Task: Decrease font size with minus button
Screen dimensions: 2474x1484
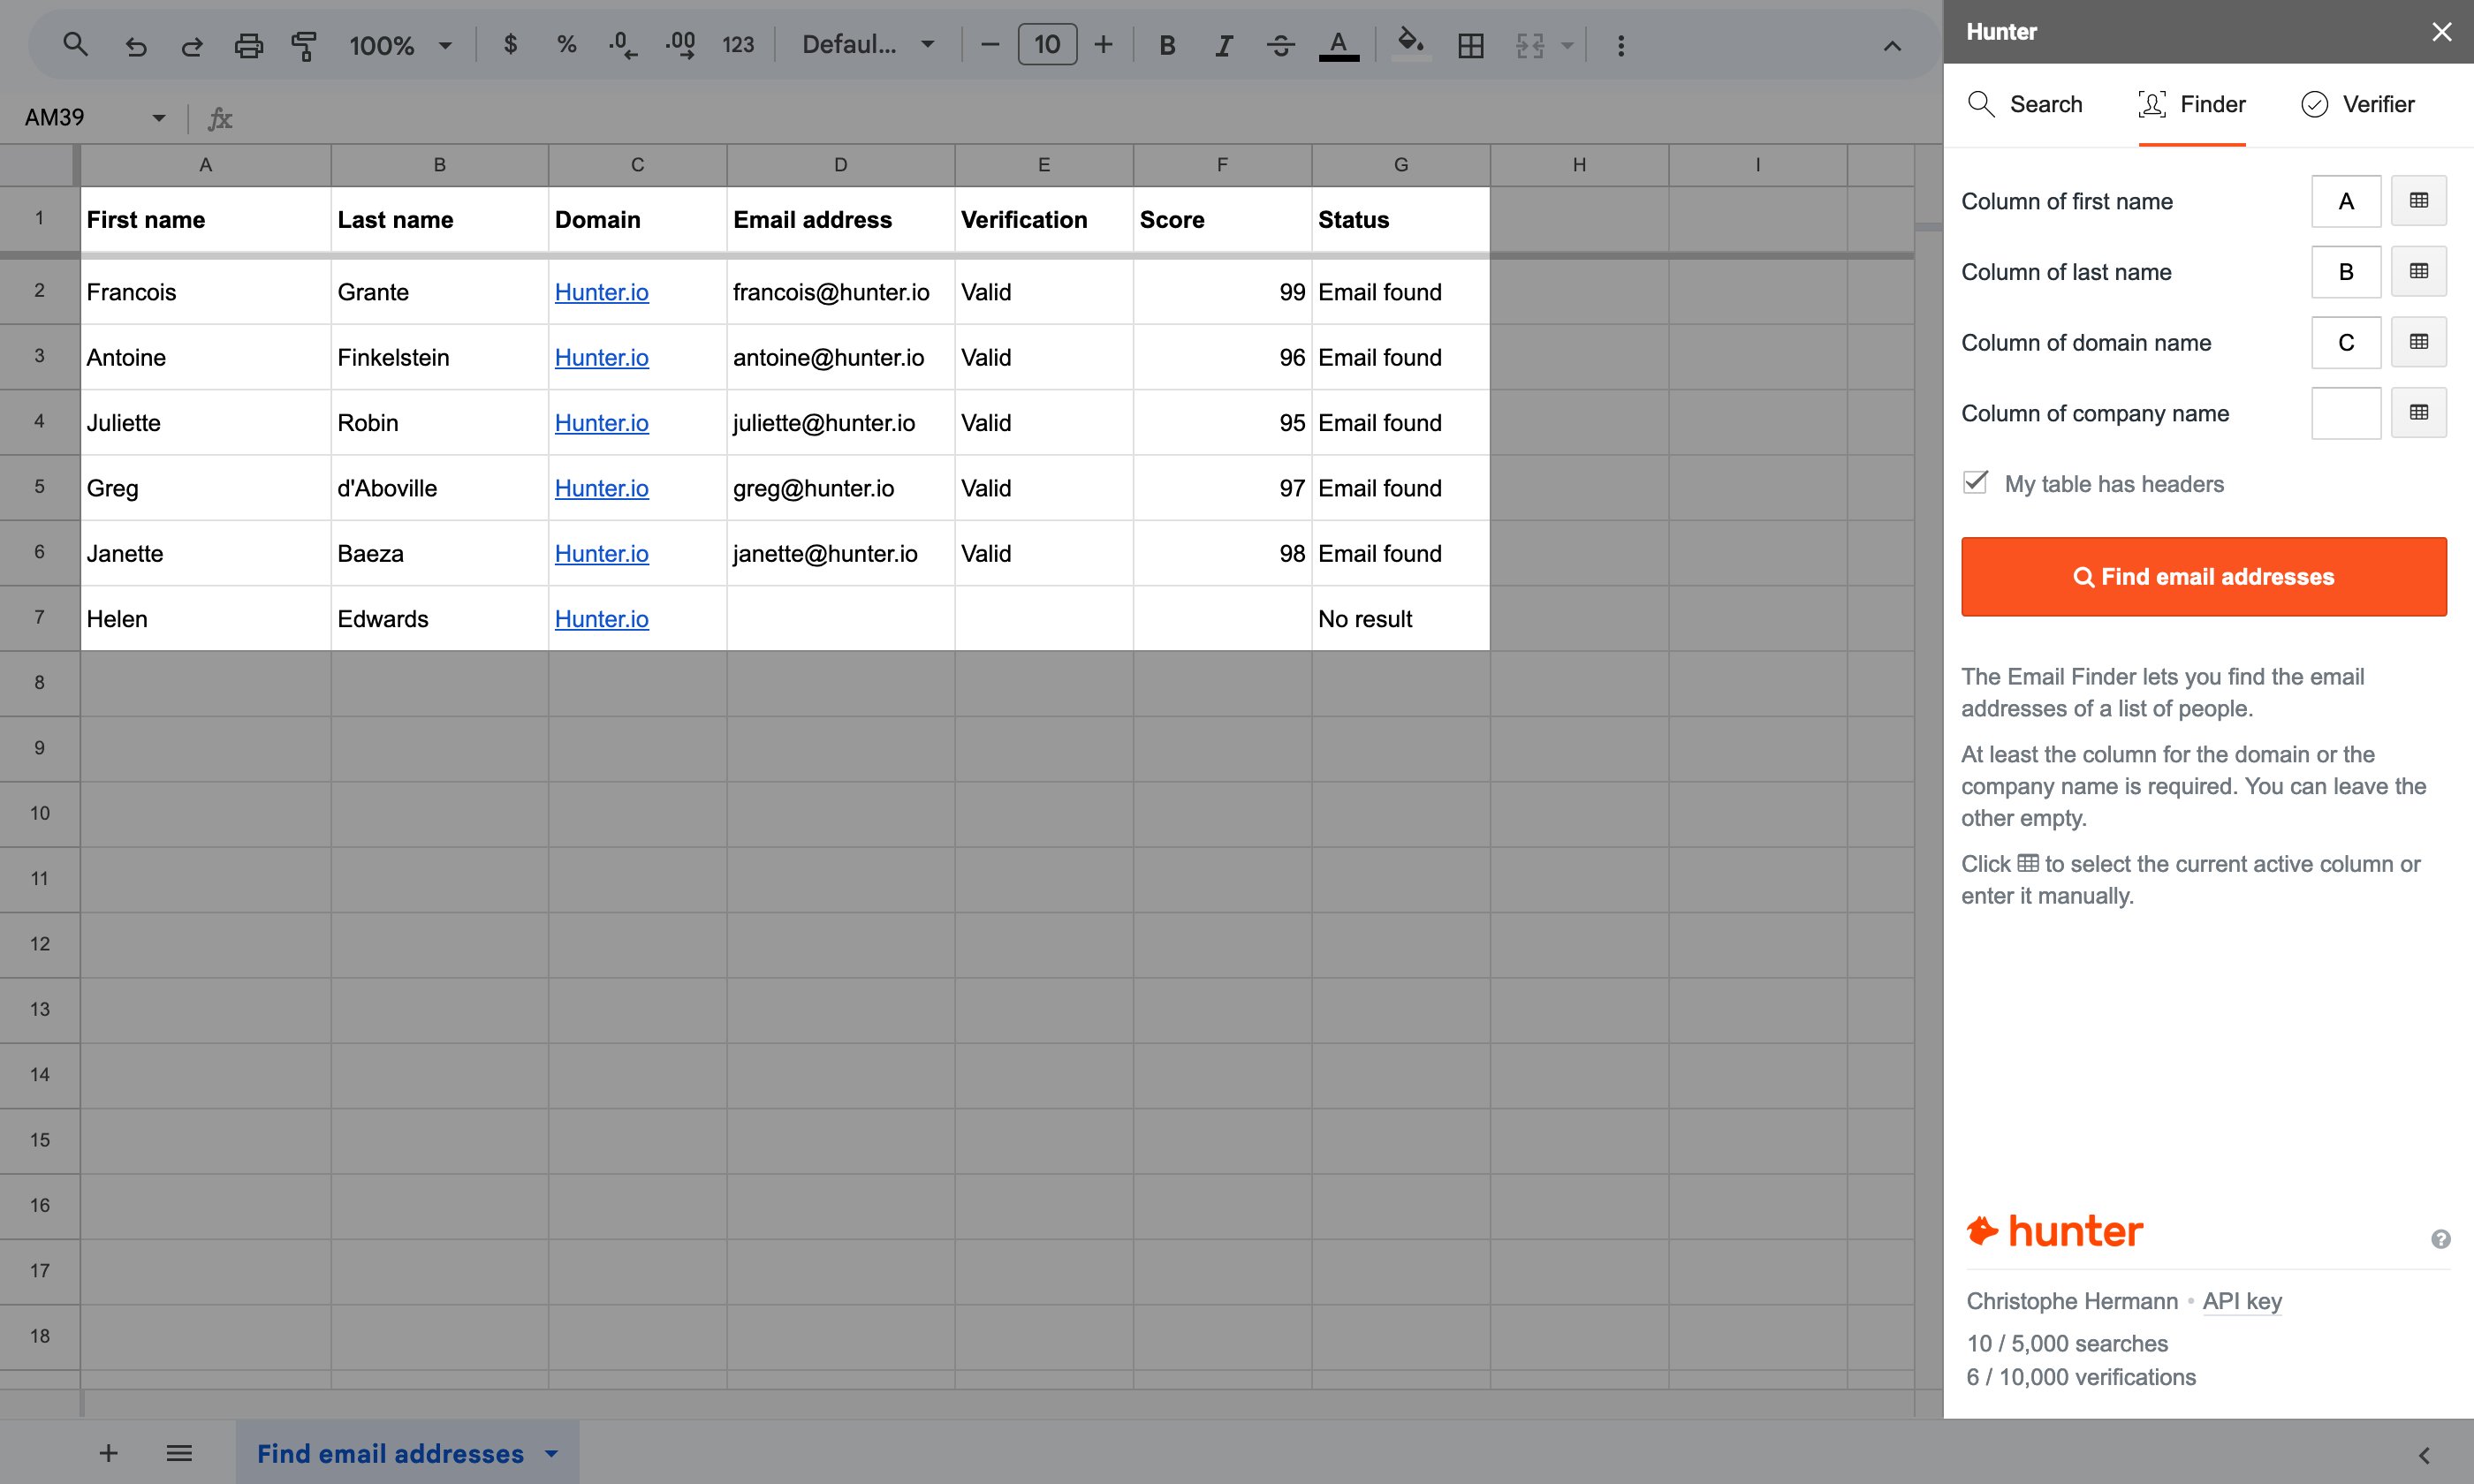Action: coord(990,44)
